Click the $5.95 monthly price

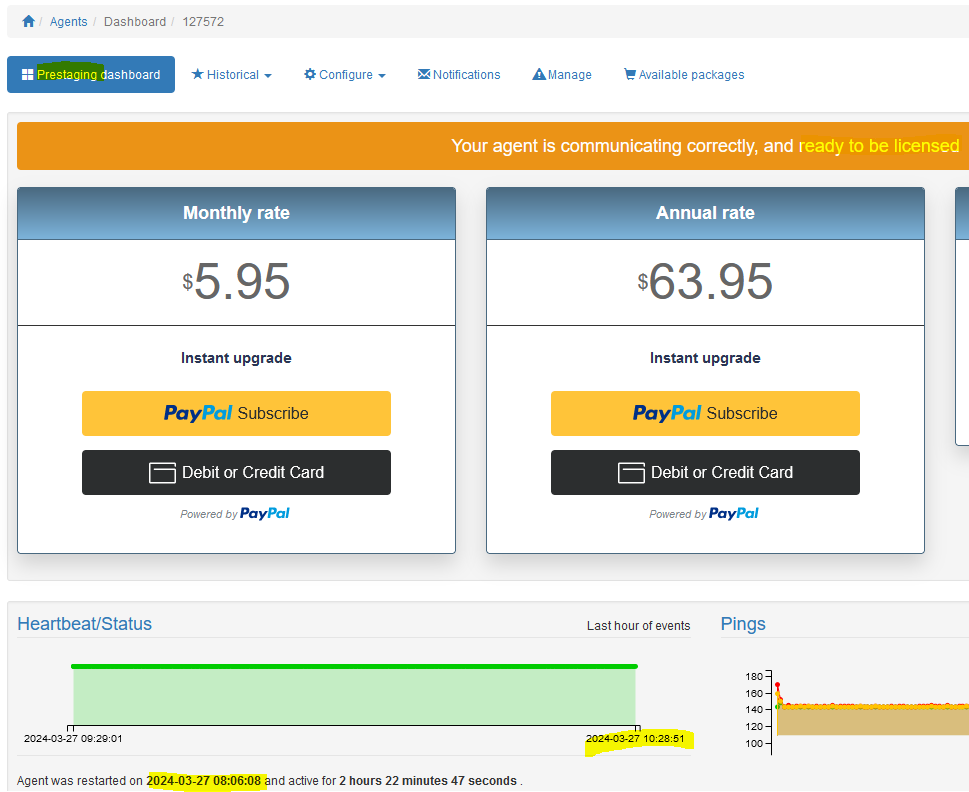pos(236,282)
